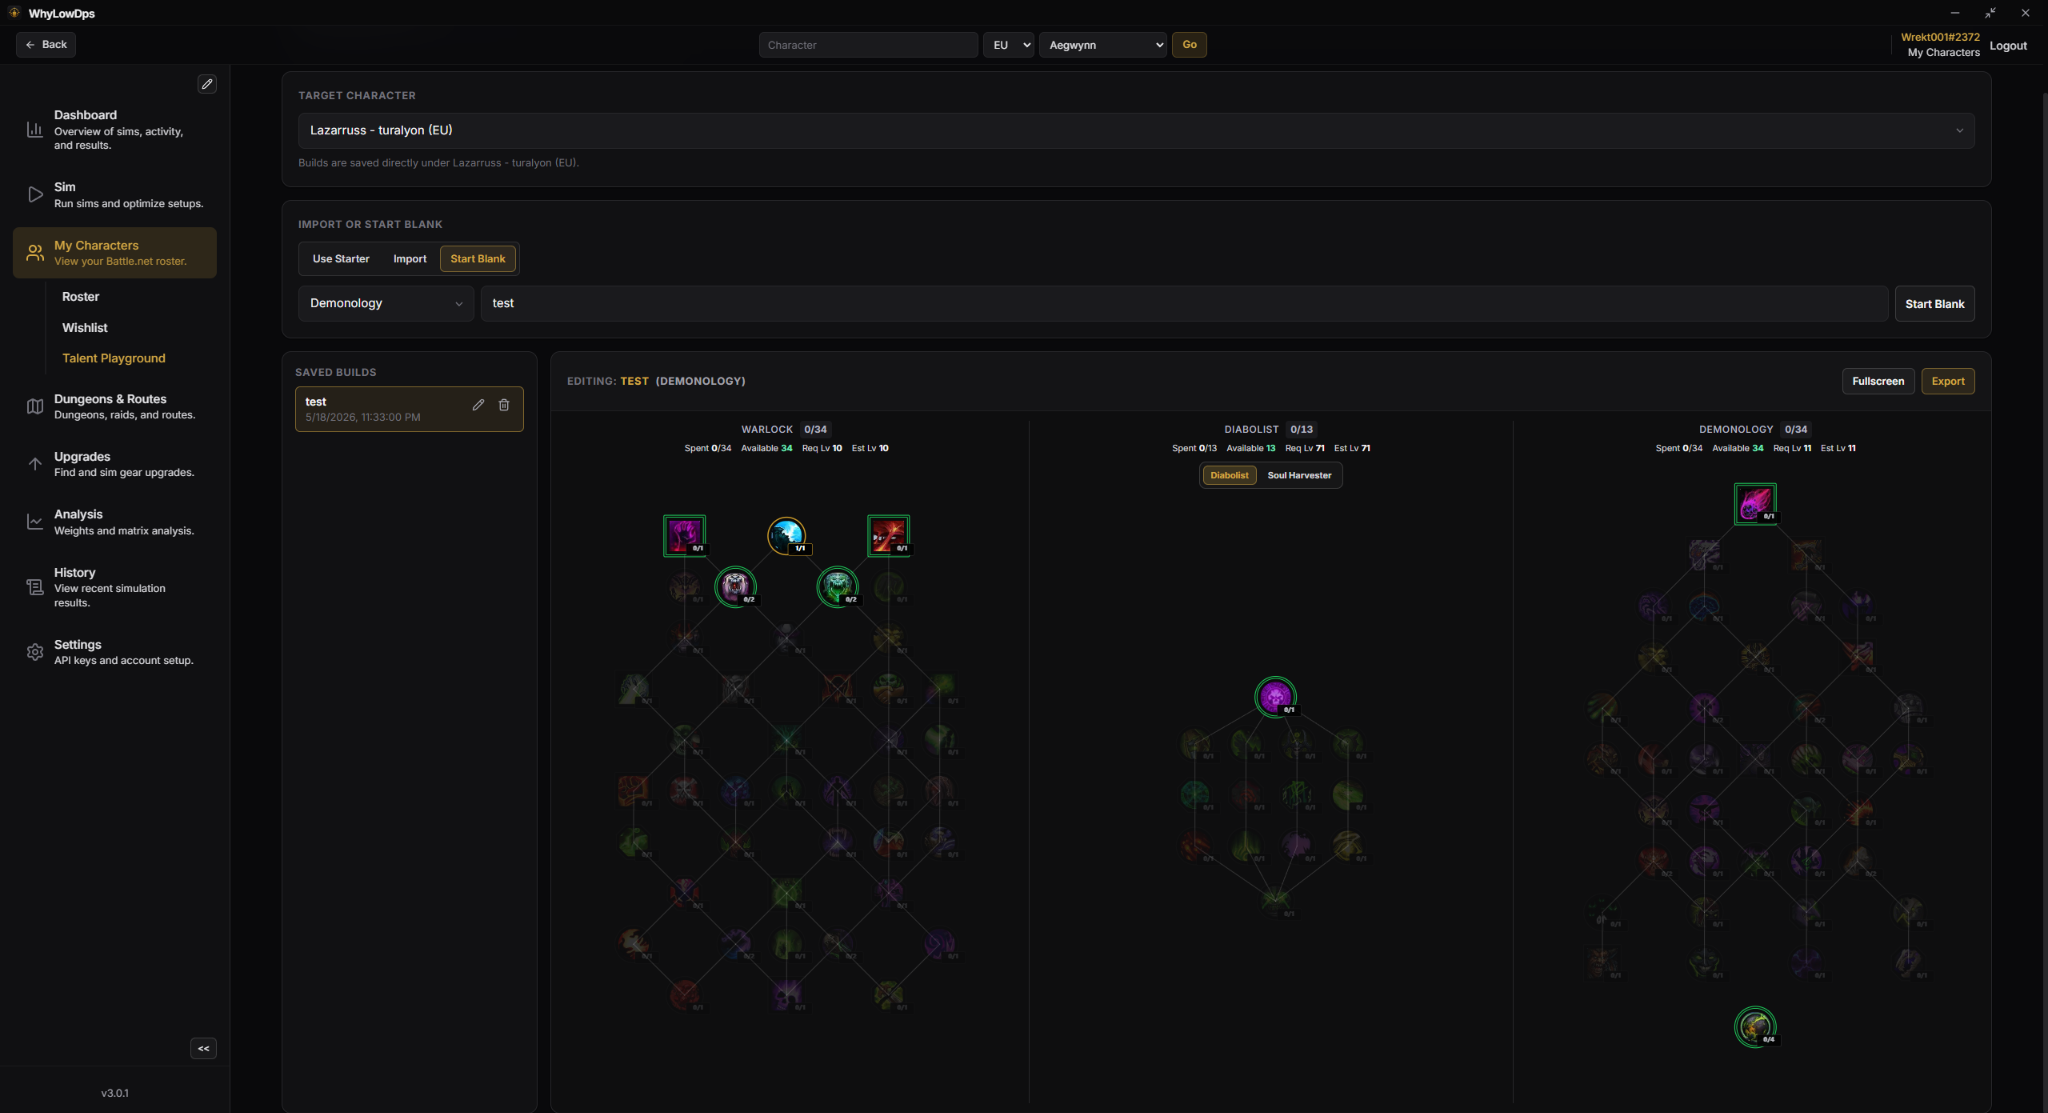
Task: Select the green 0/2 Warlock talent node
Action: pyautogui.click(x=838, y=587)
